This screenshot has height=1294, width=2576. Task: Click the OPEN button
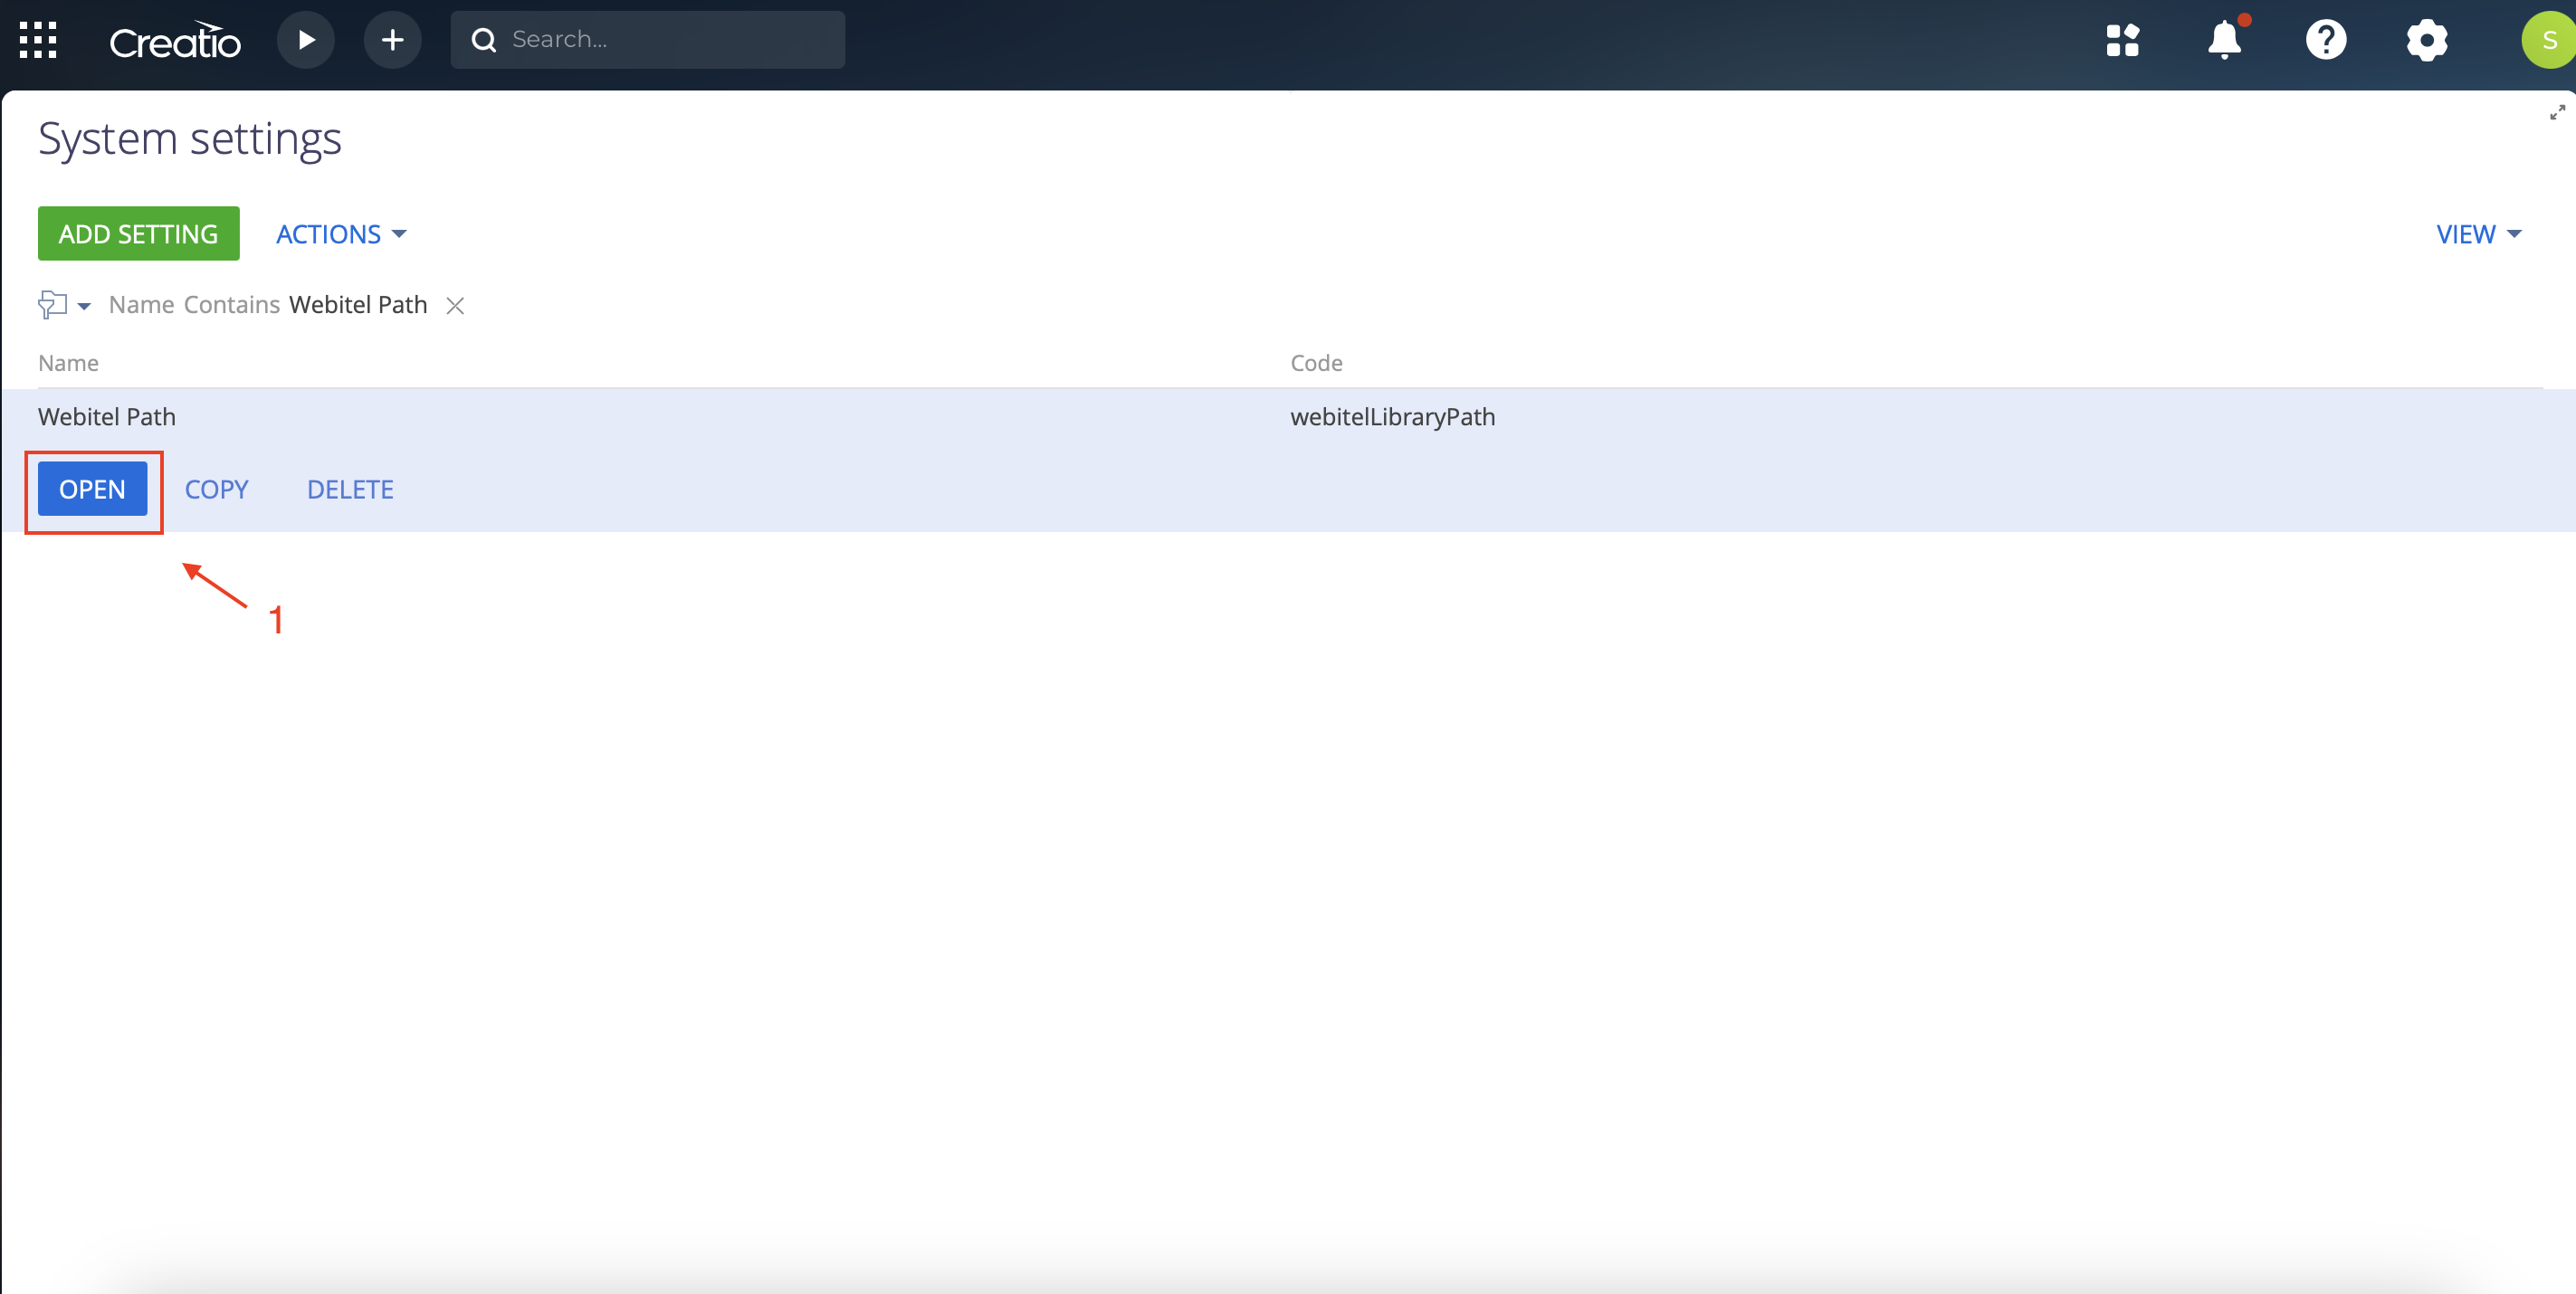(93, 490)
